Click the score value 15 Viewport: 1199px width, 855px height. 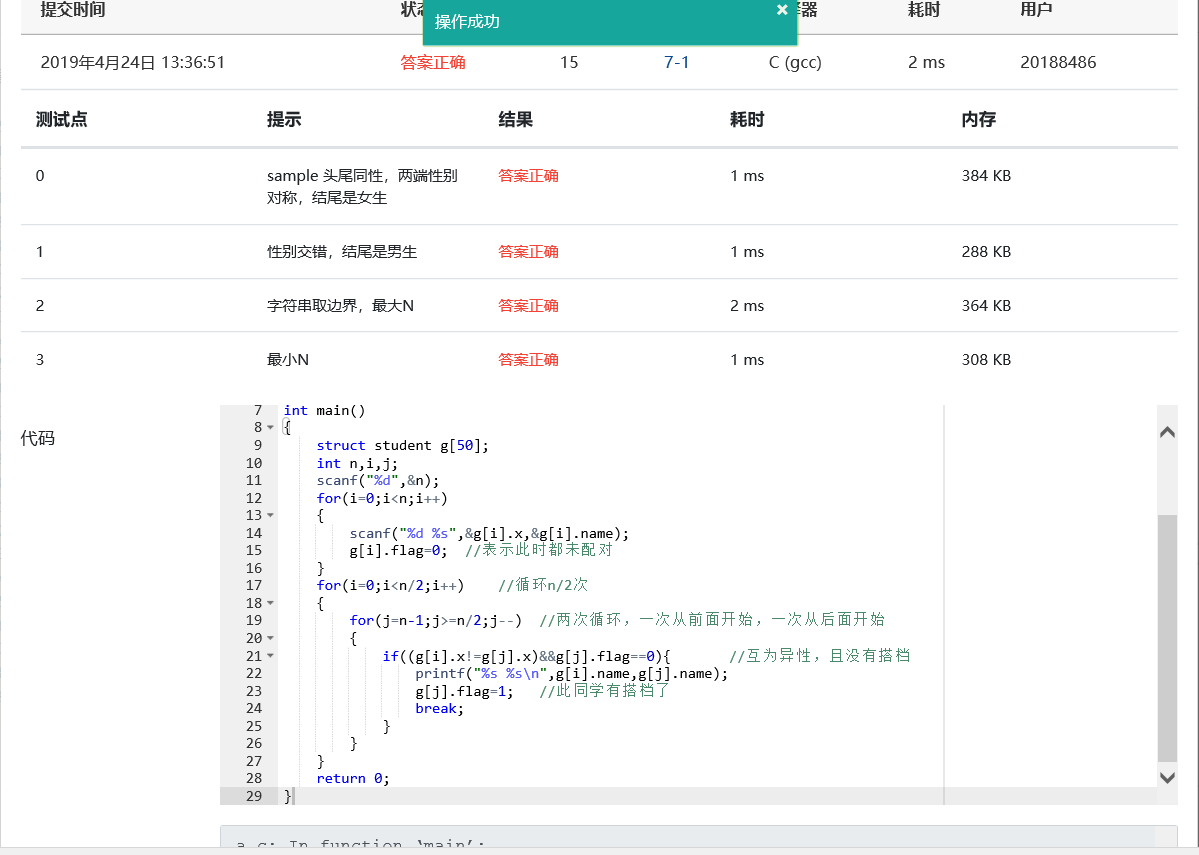pyautogui.click(x=569, y=62)
